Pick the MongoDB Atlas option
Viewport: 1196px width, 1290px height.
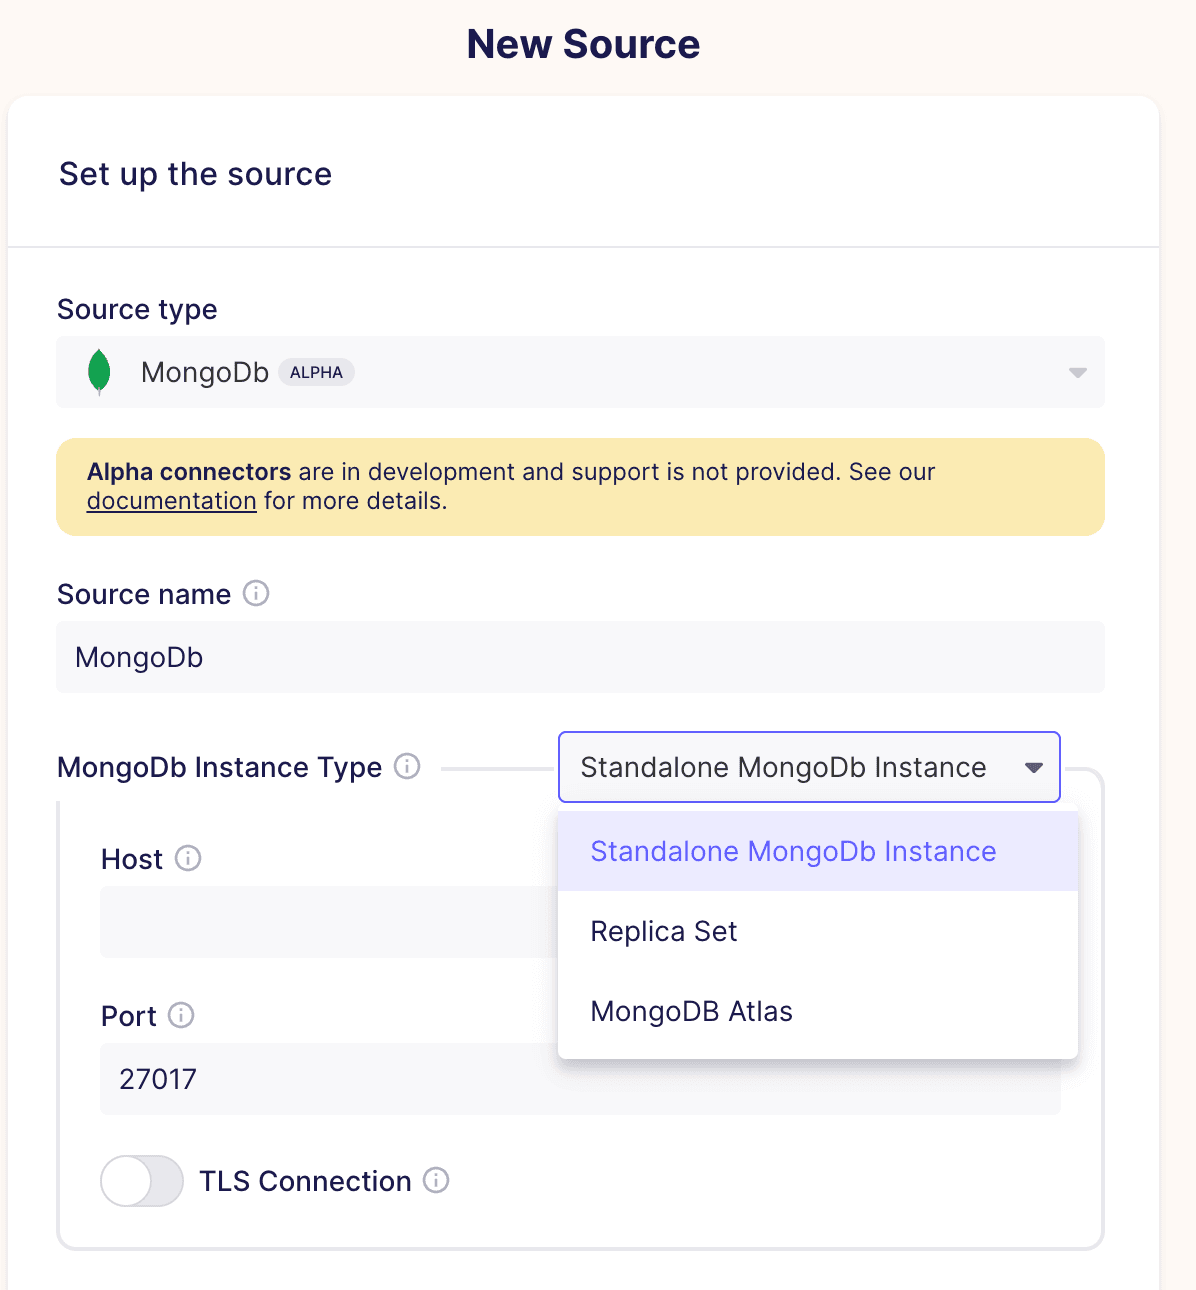(x=692, y=1012)
